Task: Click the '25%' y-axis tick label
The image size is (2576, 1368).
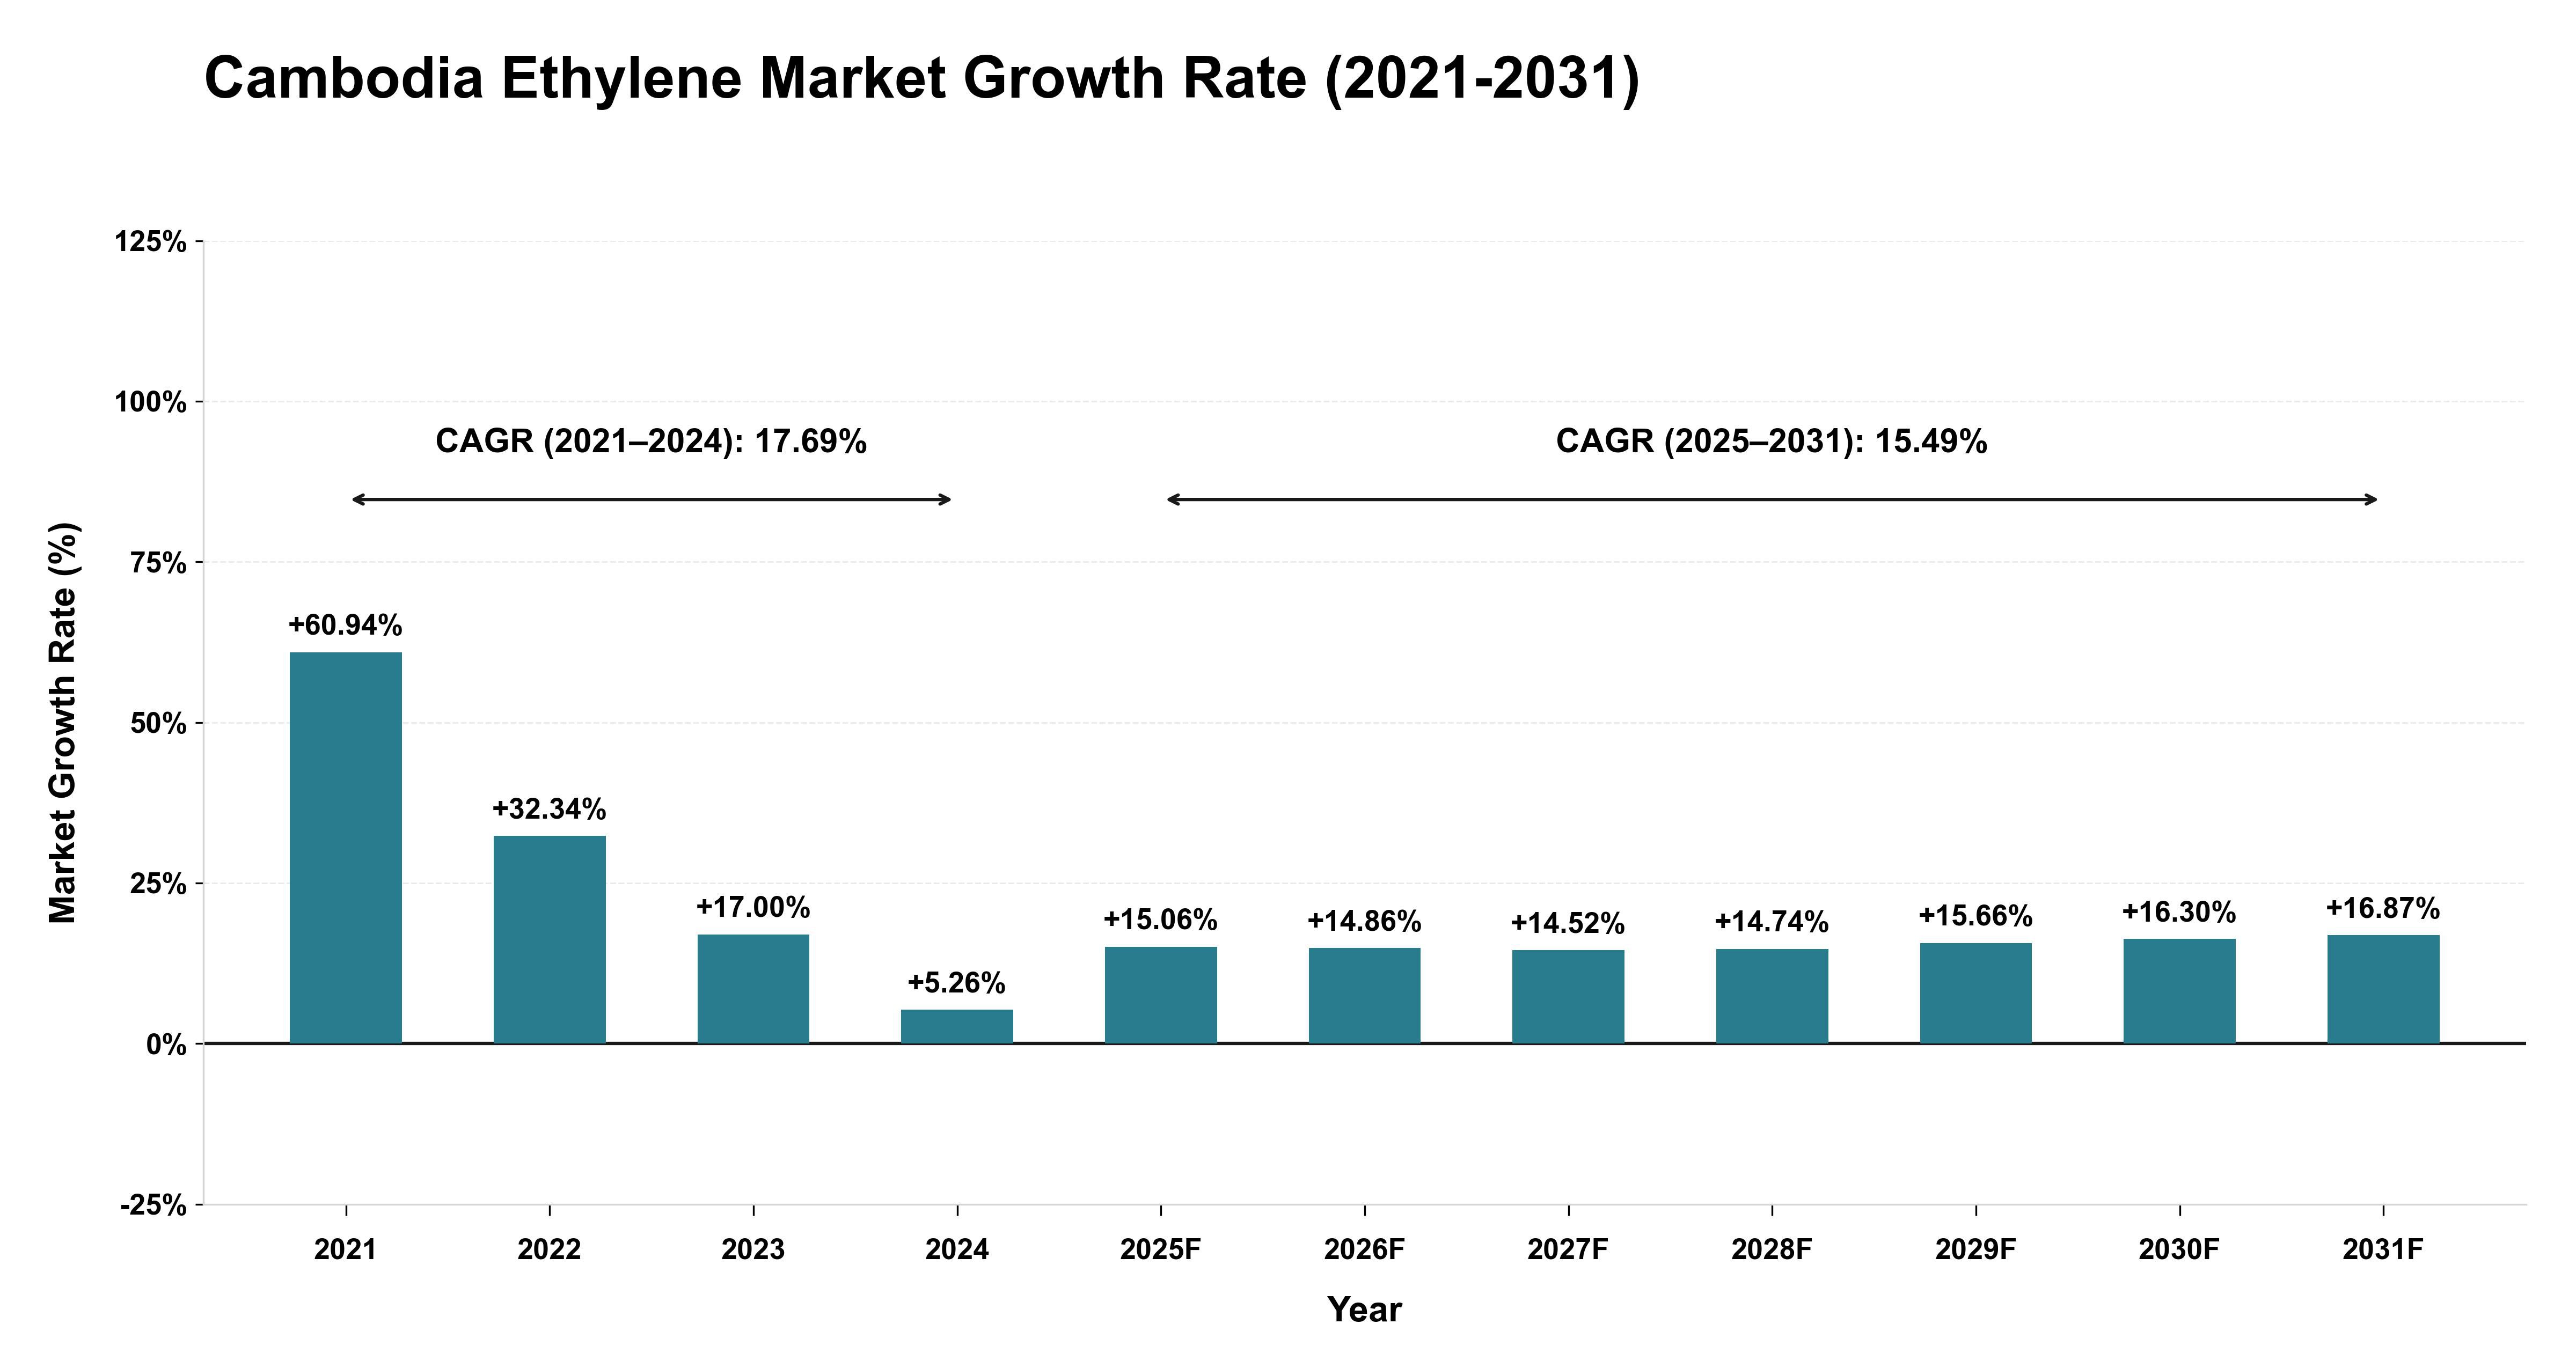Action: 159,884
